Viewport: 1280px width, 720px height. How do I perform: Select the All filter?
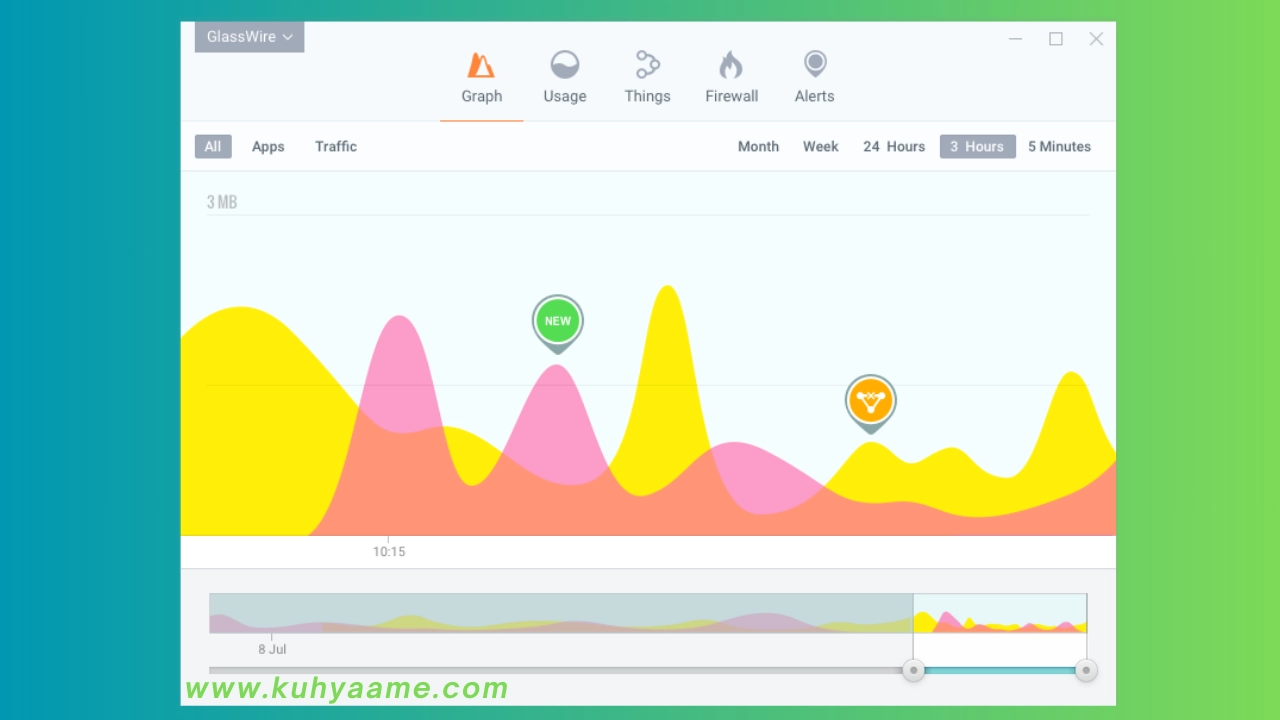[213, 146]
